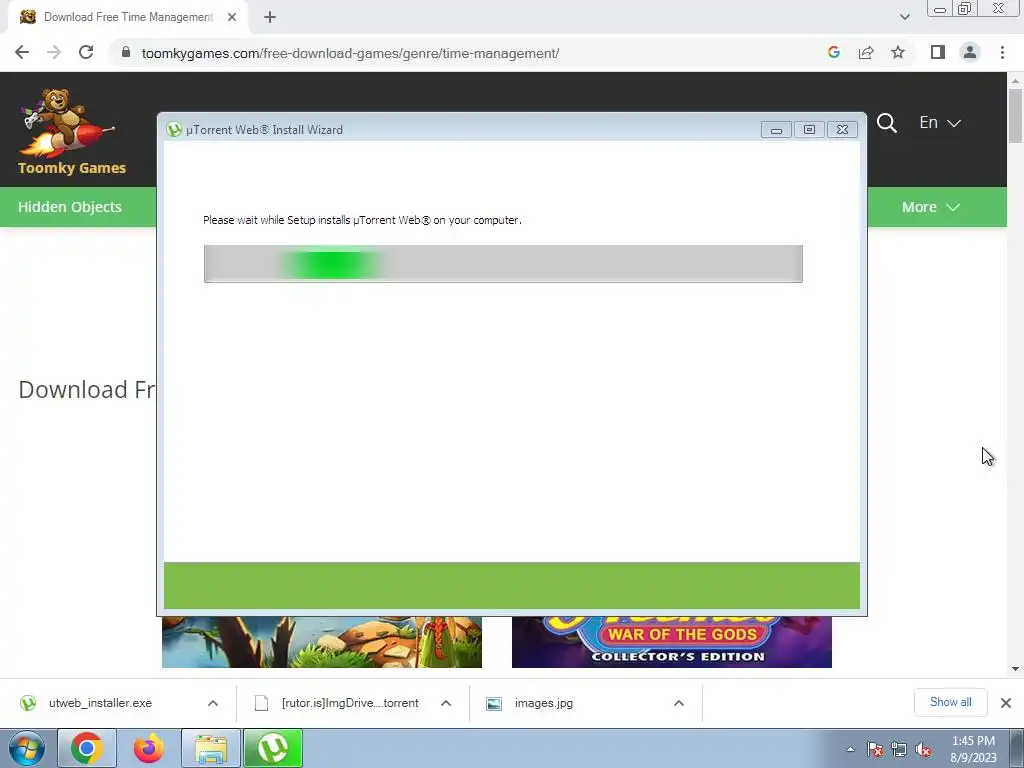Click page scrollbar down arrow
Screen dimensions: 1024x768
click(x=1015, y=669)
